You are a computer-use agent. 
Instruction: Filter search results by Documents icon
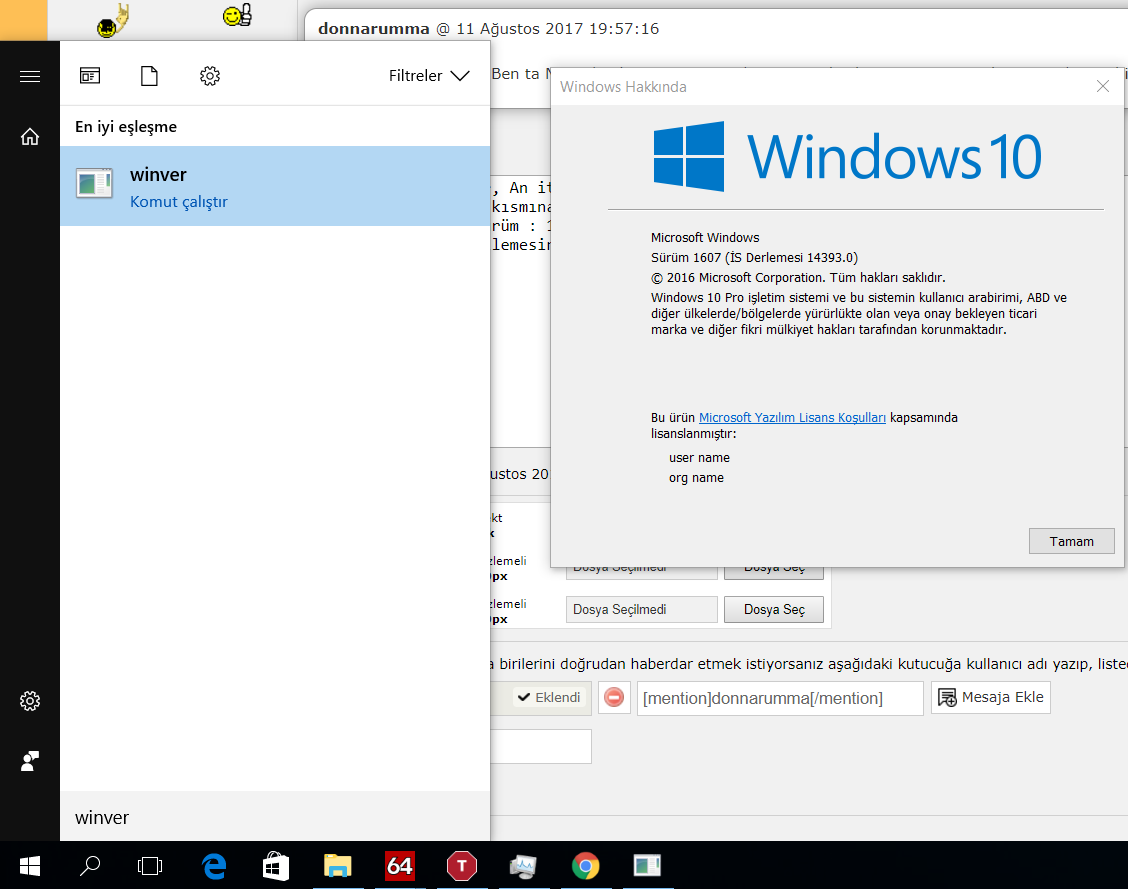click(149, 76)
